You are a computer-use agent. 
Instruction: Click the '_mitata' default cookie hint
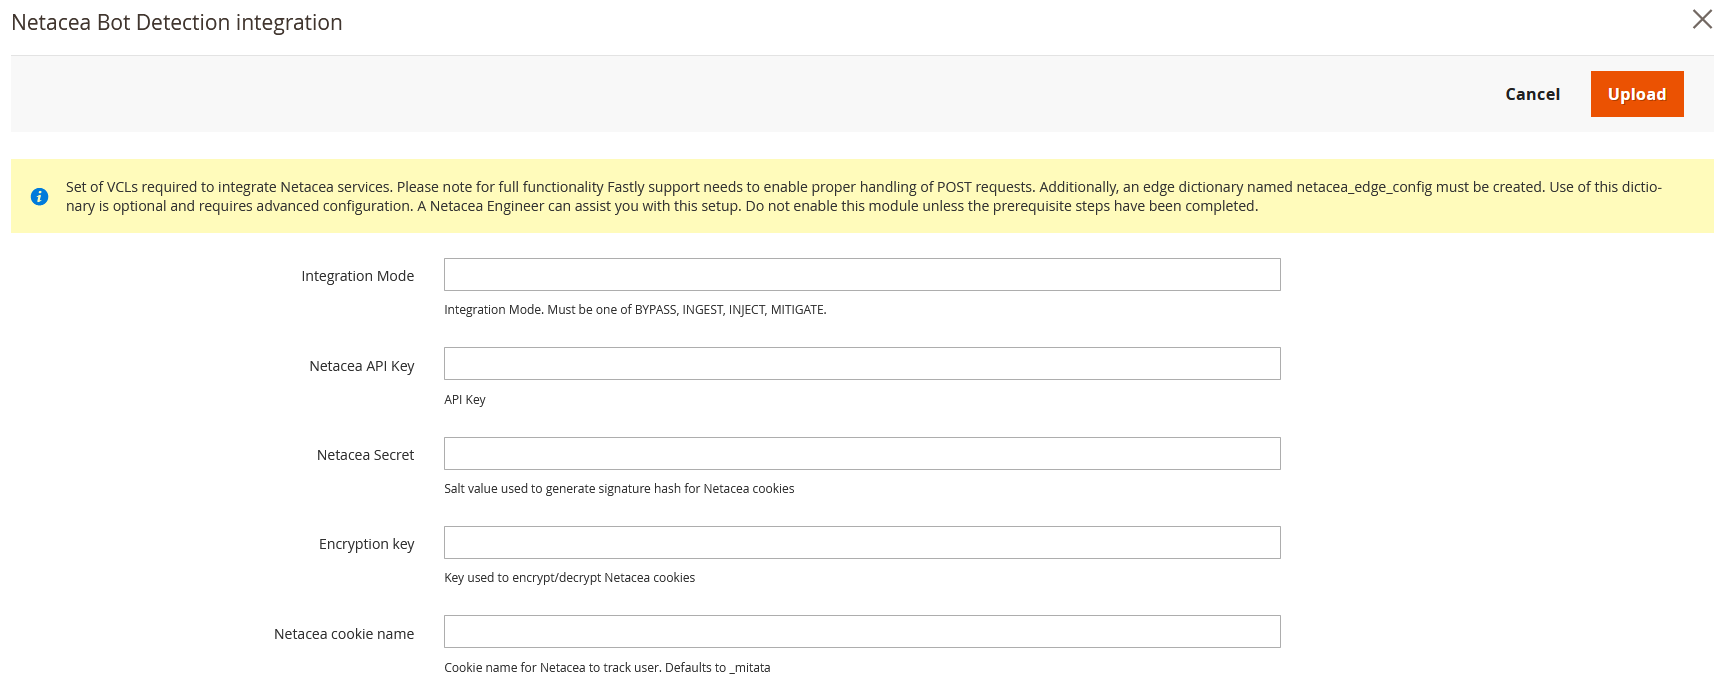[x=607, y=668]
